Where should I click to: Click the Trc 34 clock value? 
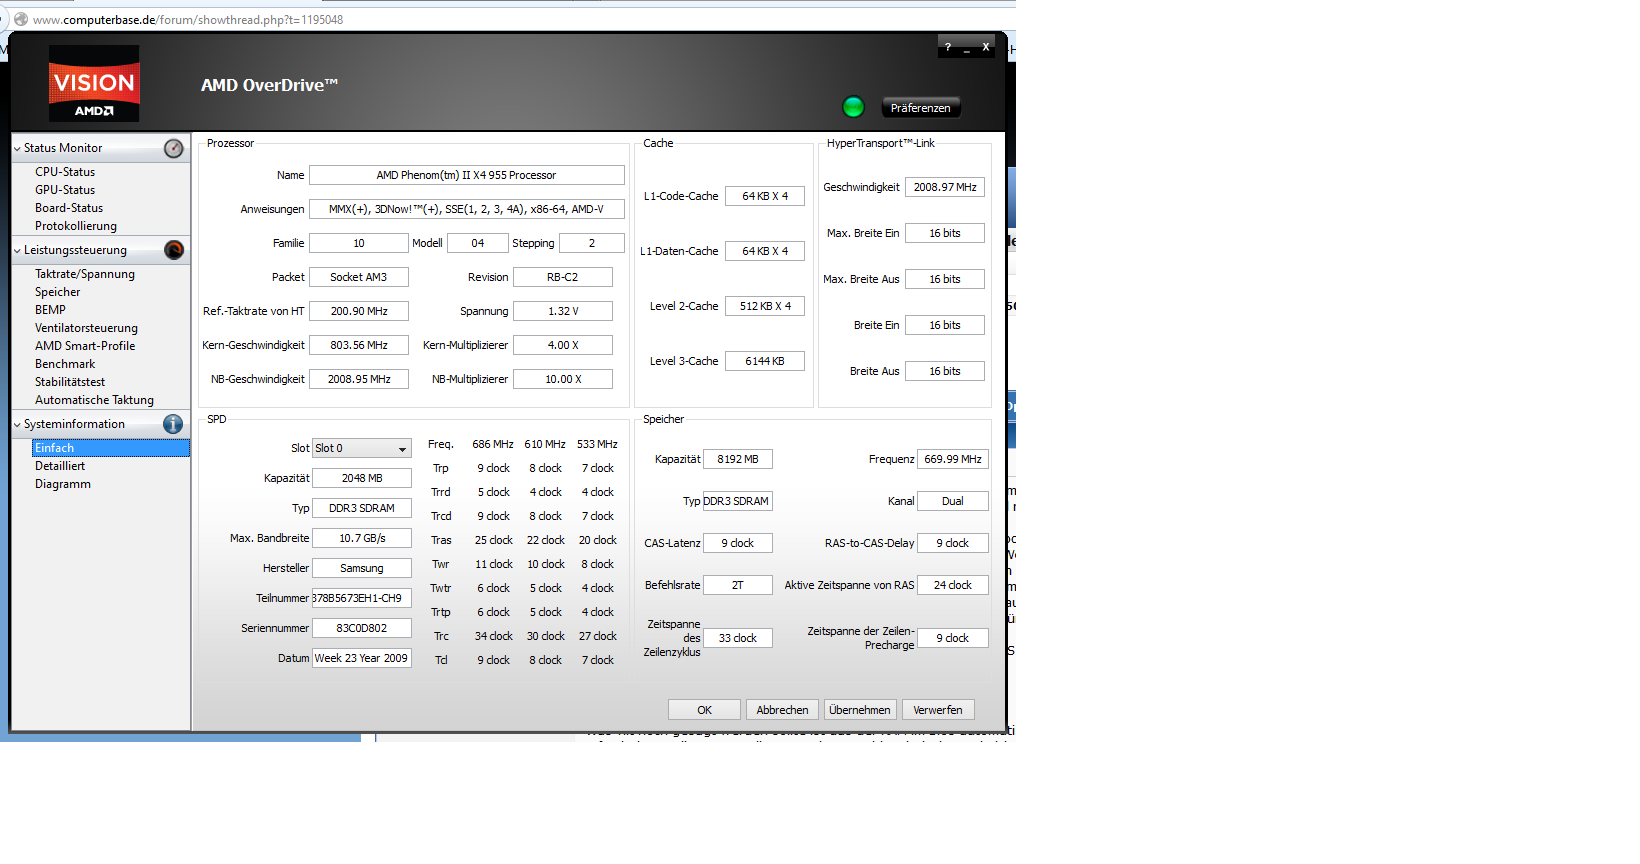click(493, 636)
